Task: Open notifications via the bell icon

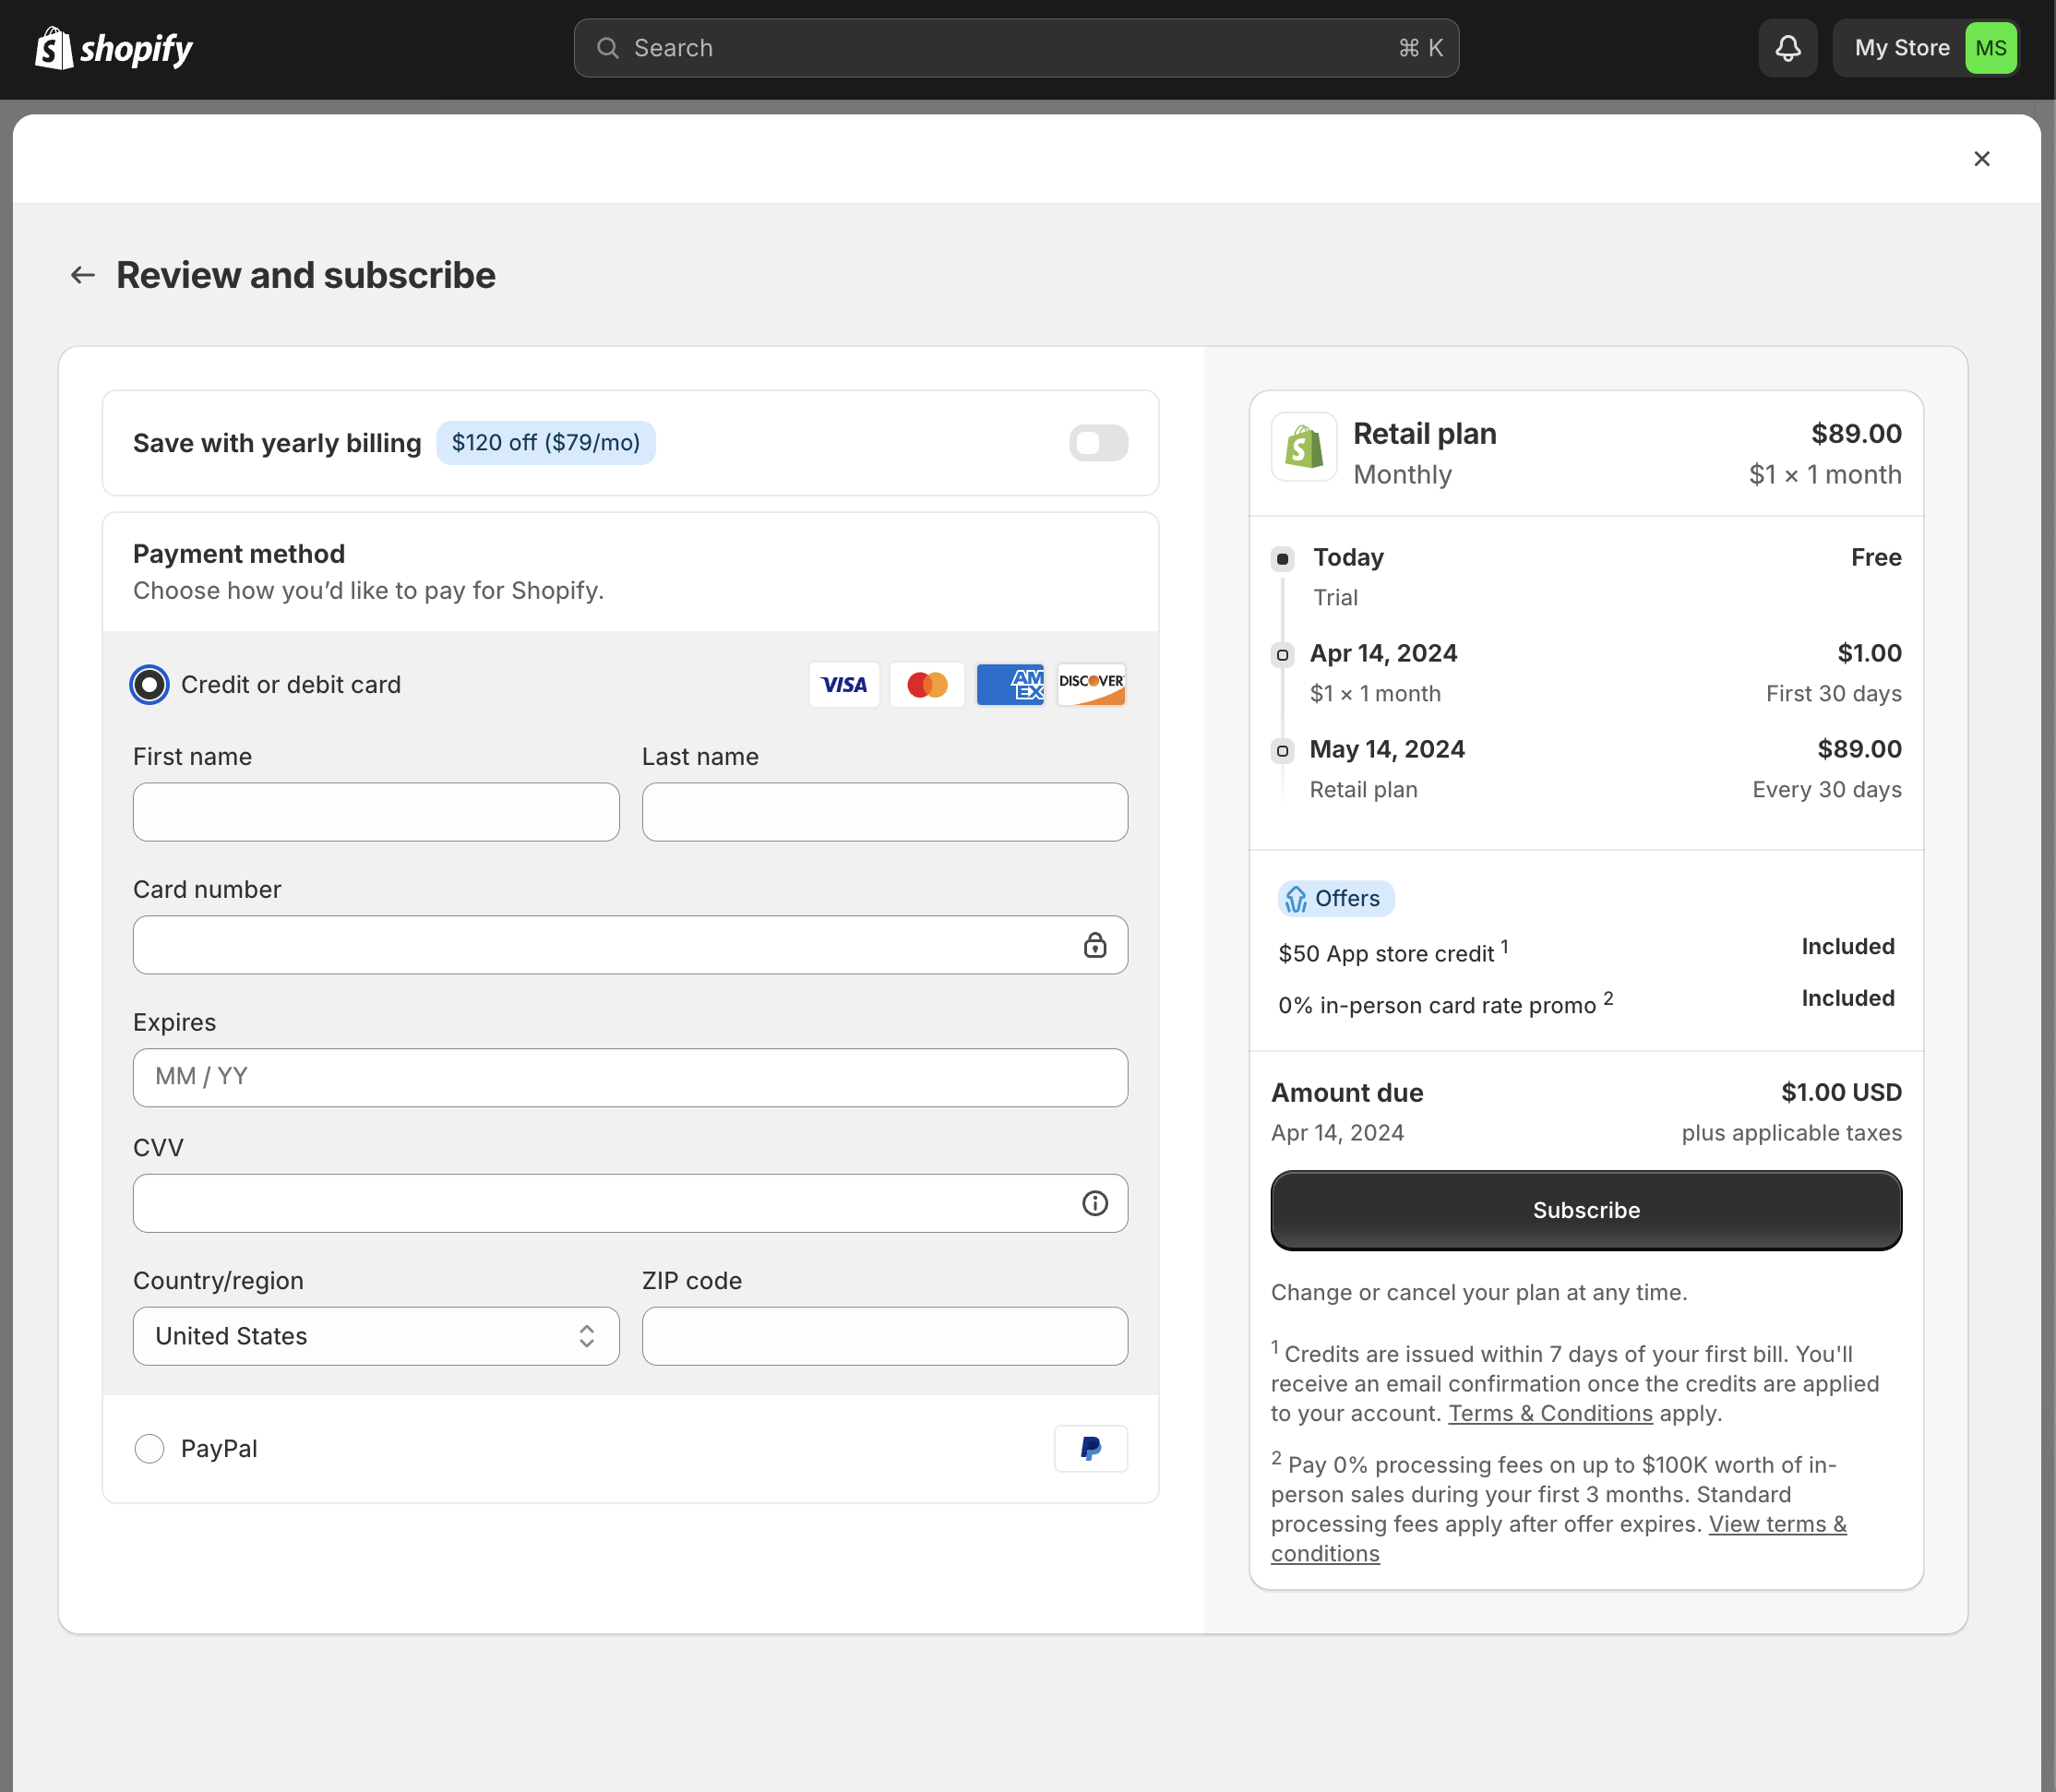Action: pyautogui.click(x=1787, y=47)
